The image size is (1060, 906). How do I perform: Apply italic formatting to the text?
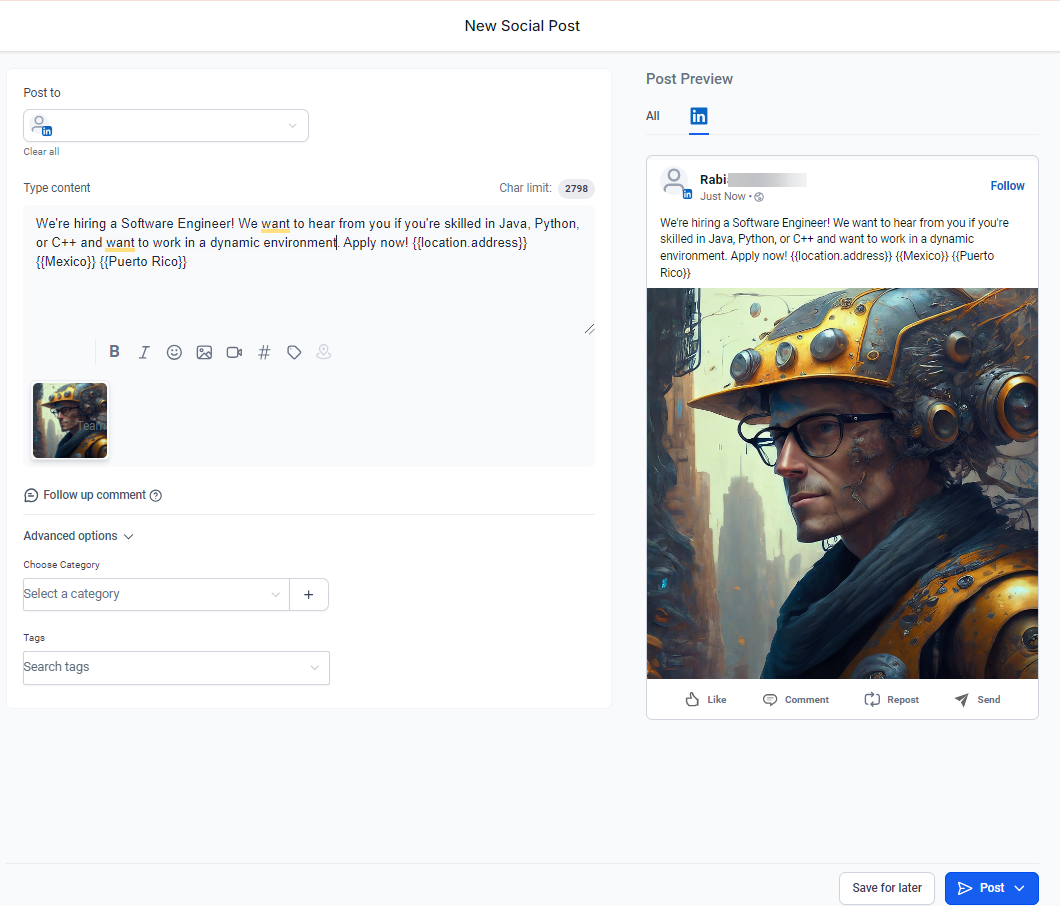(144, 352)
